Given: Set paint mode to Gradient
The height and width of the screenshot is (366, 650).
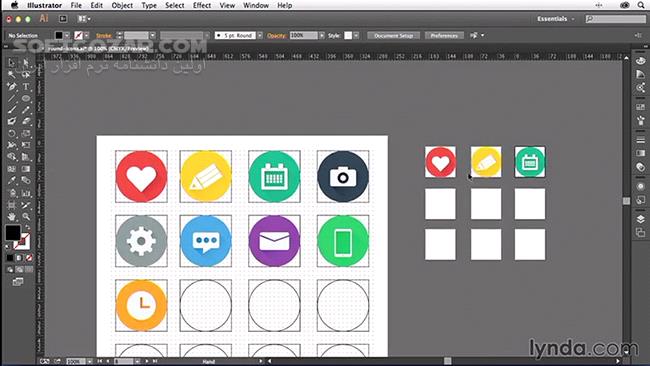Looking at the screenshot, I should 19,258.
